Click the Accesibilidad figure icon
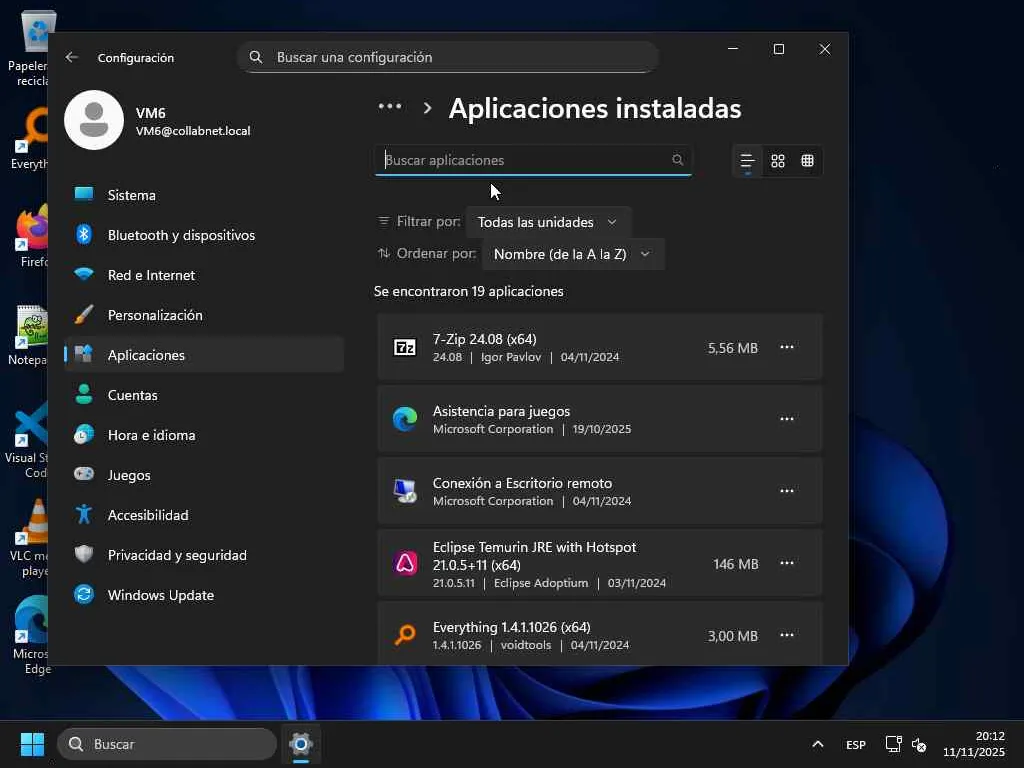The width and height of the screenshot is (1024, 768). (84, 515)
